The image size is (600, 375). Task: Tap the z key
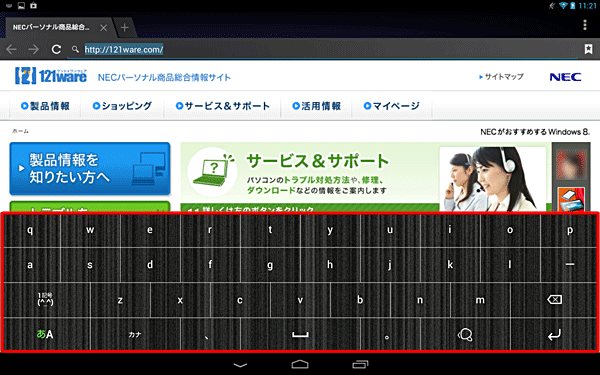point(120,300)
